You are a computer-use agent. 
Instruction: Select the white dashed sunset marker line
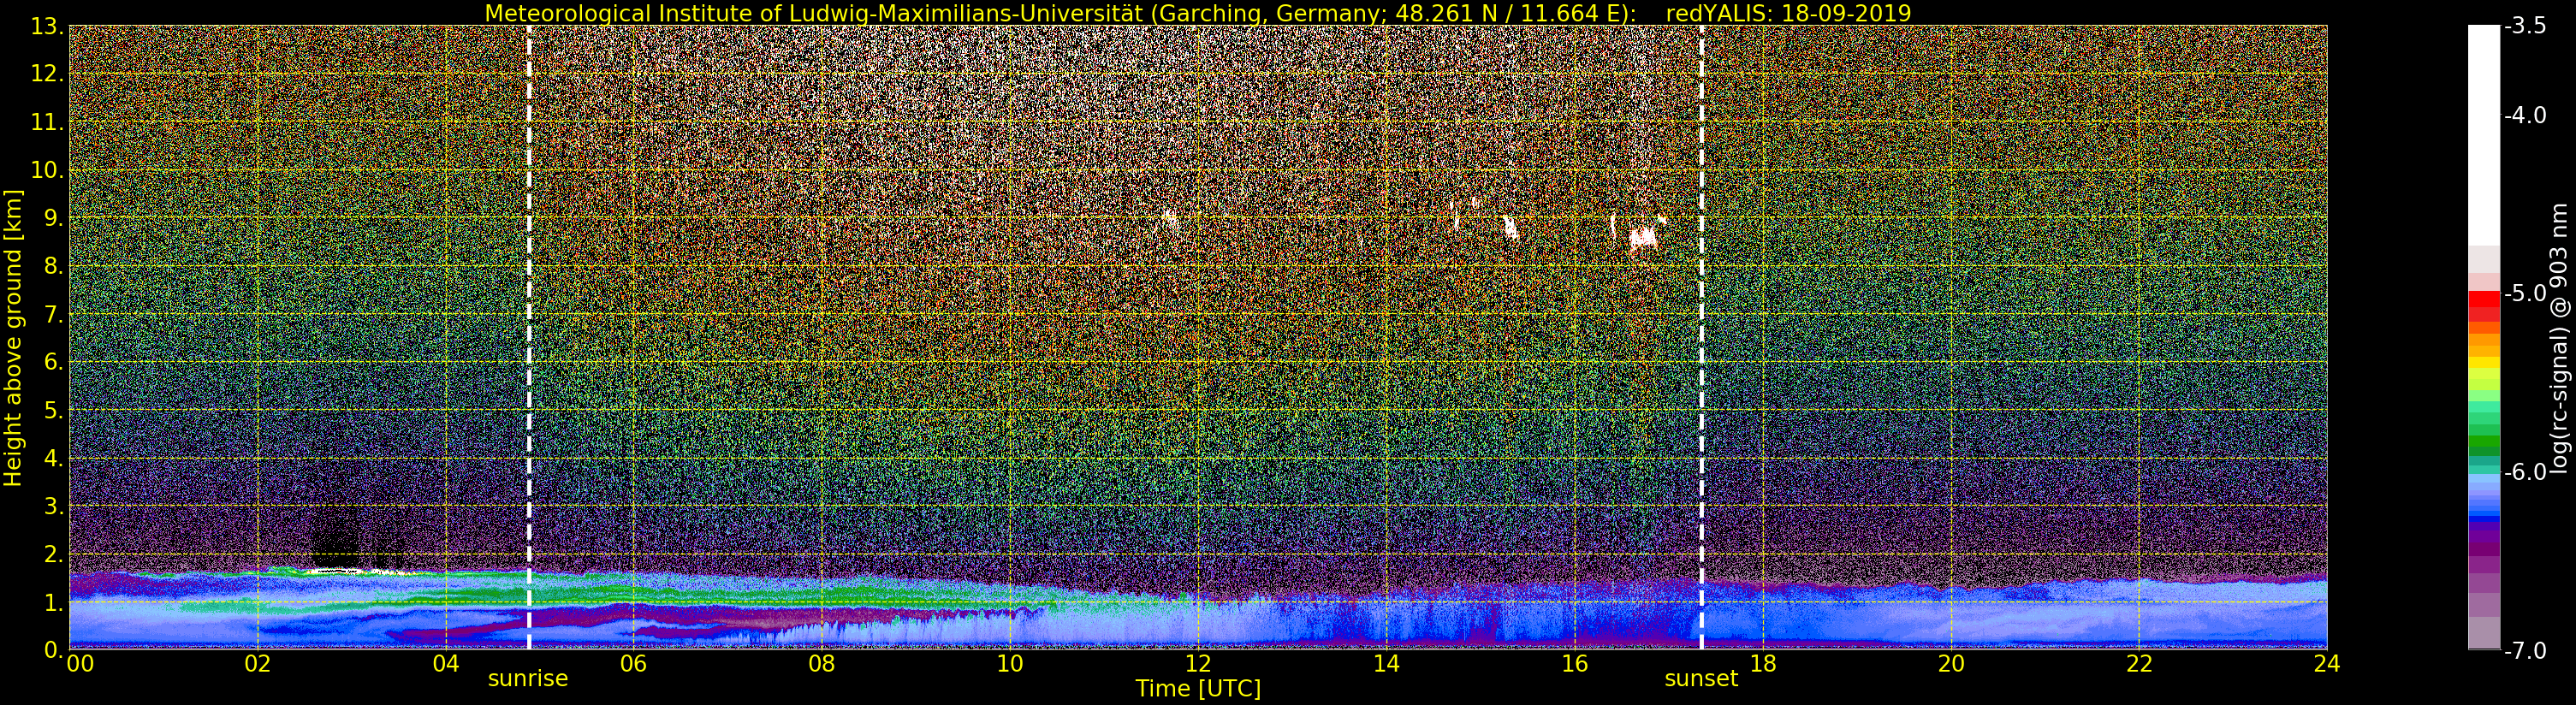tap(1701, 337)
